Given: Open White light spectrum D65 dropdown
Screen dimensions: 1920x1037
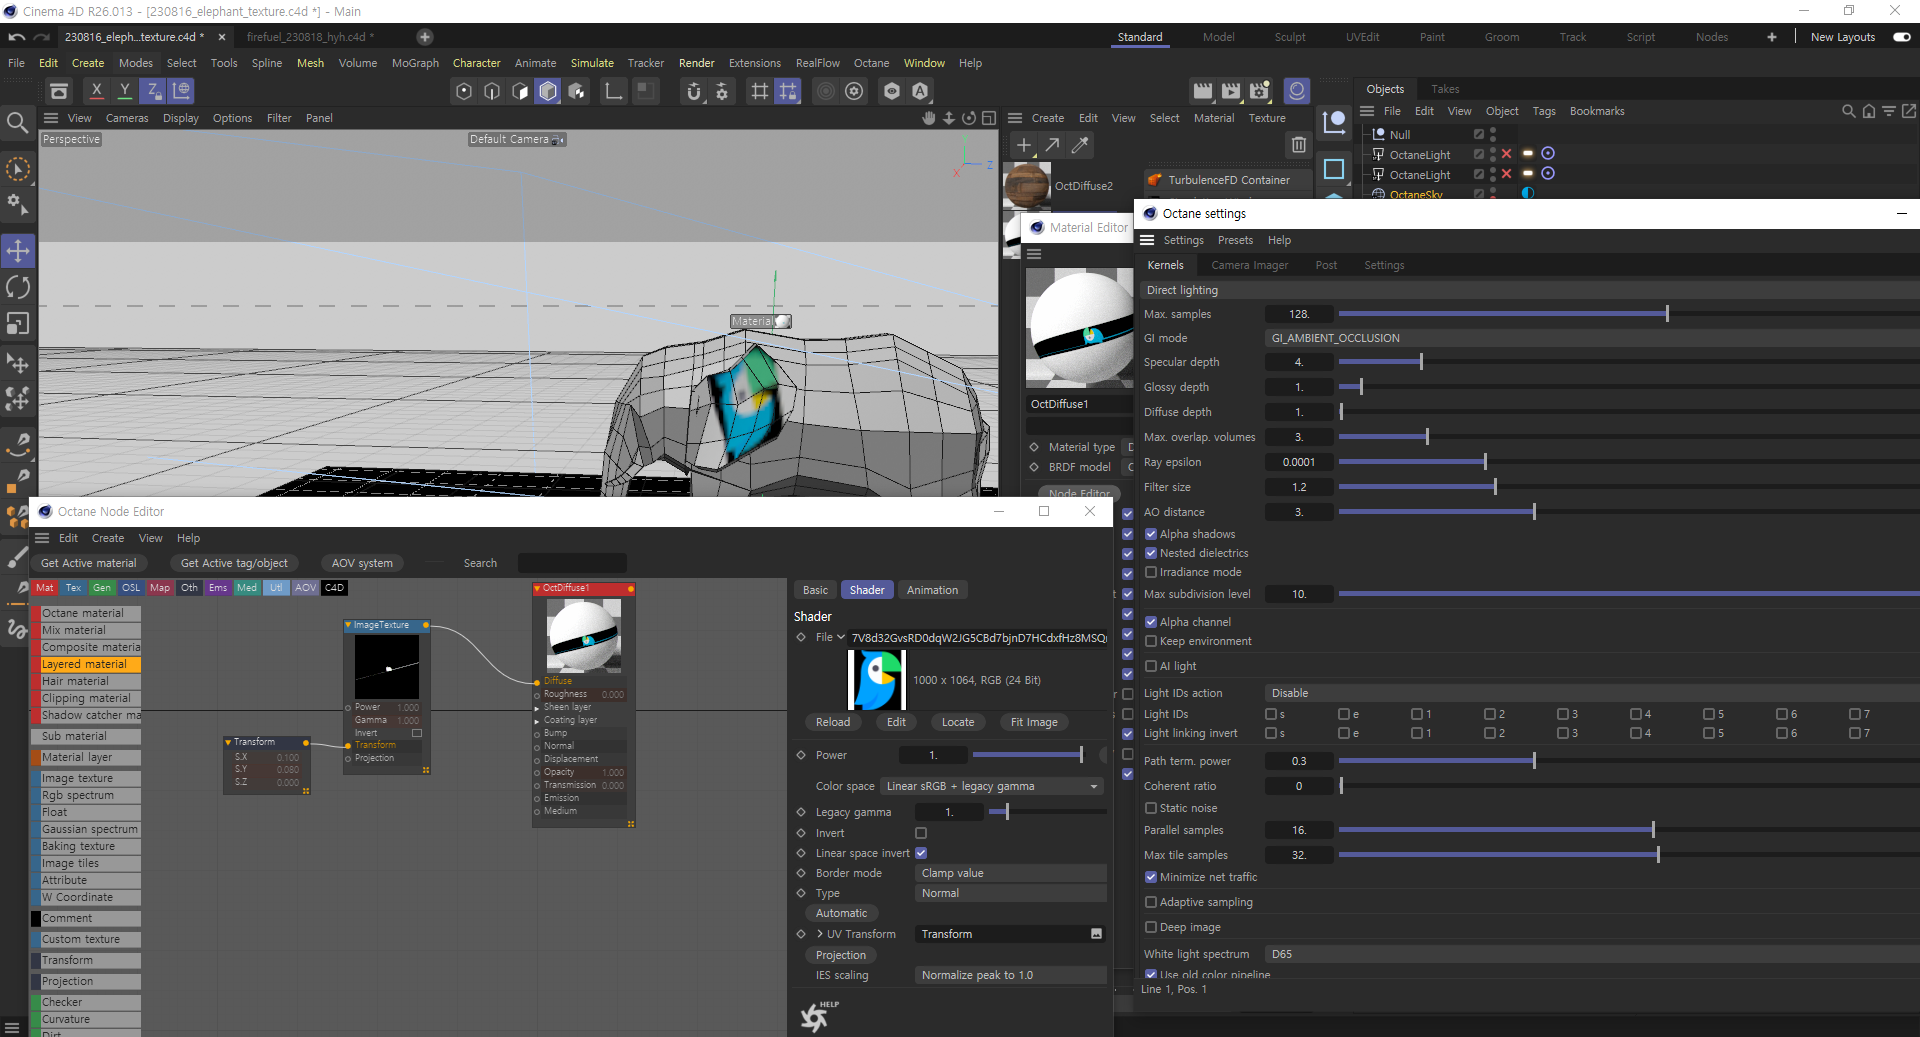Looking at the screenshot, I should (1590, 954).
